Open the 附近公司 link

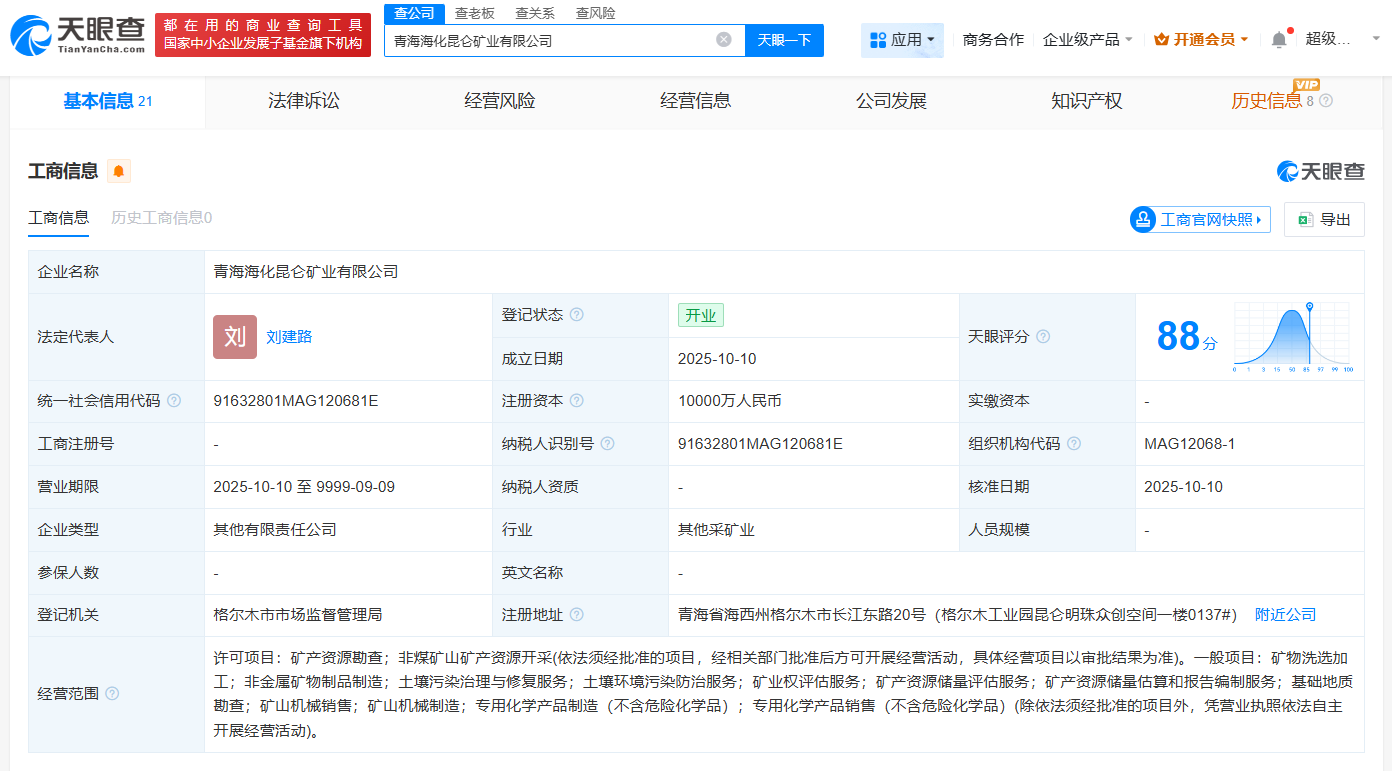(x=1285, y=614)
